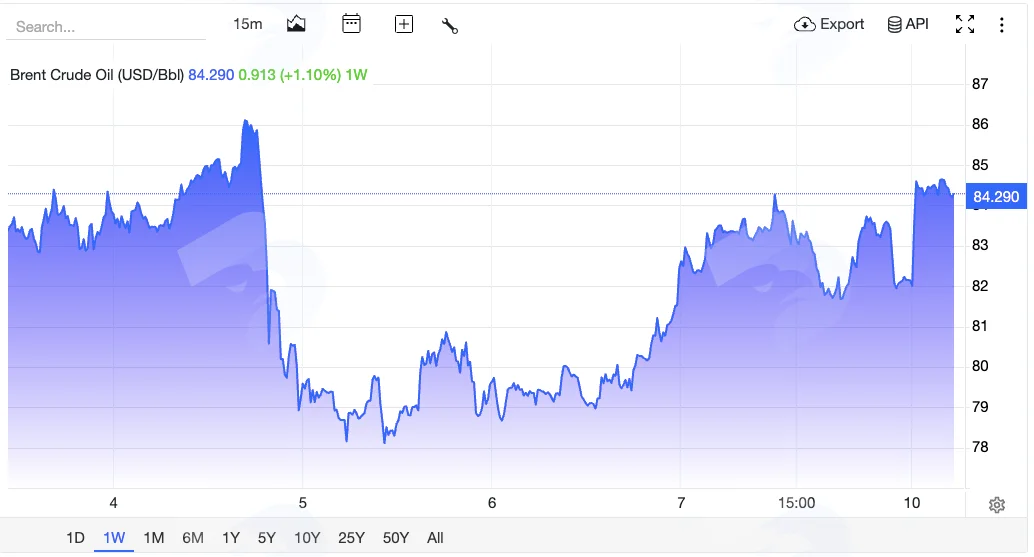
Task: Open the three-dot more options menu
Action: pos(1002,25)
